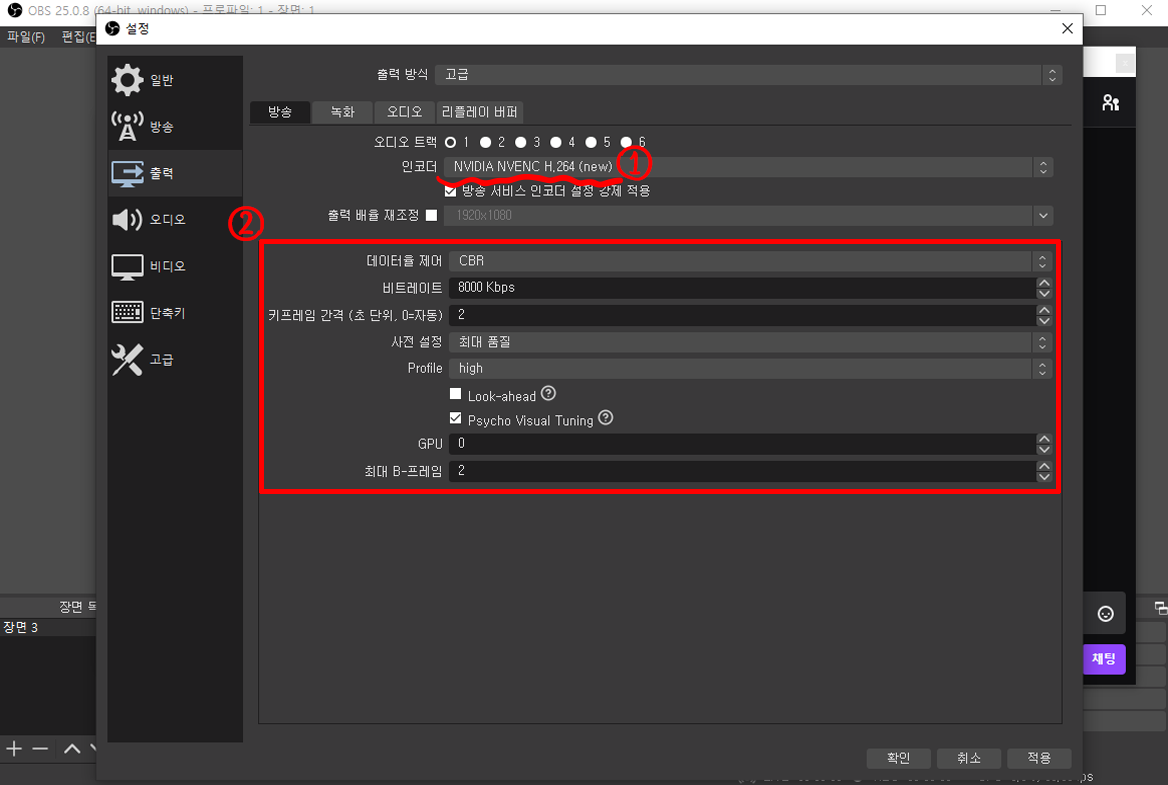1168x785 pixels.
Task: Switch to the 녹화 tab
Action: (343, 112)
